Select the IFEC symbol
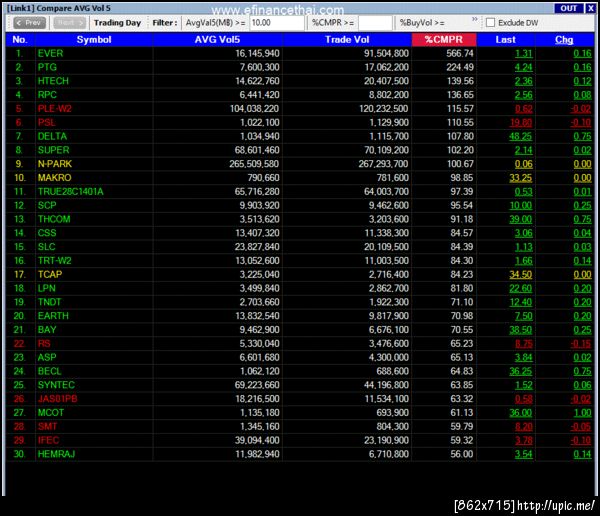 (x=48, y=440)
